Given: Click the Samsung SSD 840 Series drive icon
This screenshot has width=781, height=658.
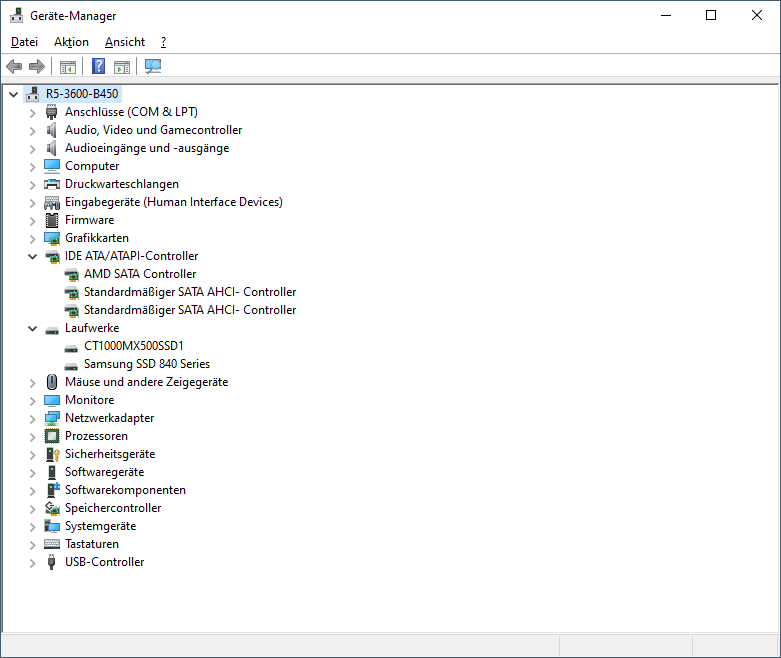Looking at the screenshot, I should (x=71, y=365).
